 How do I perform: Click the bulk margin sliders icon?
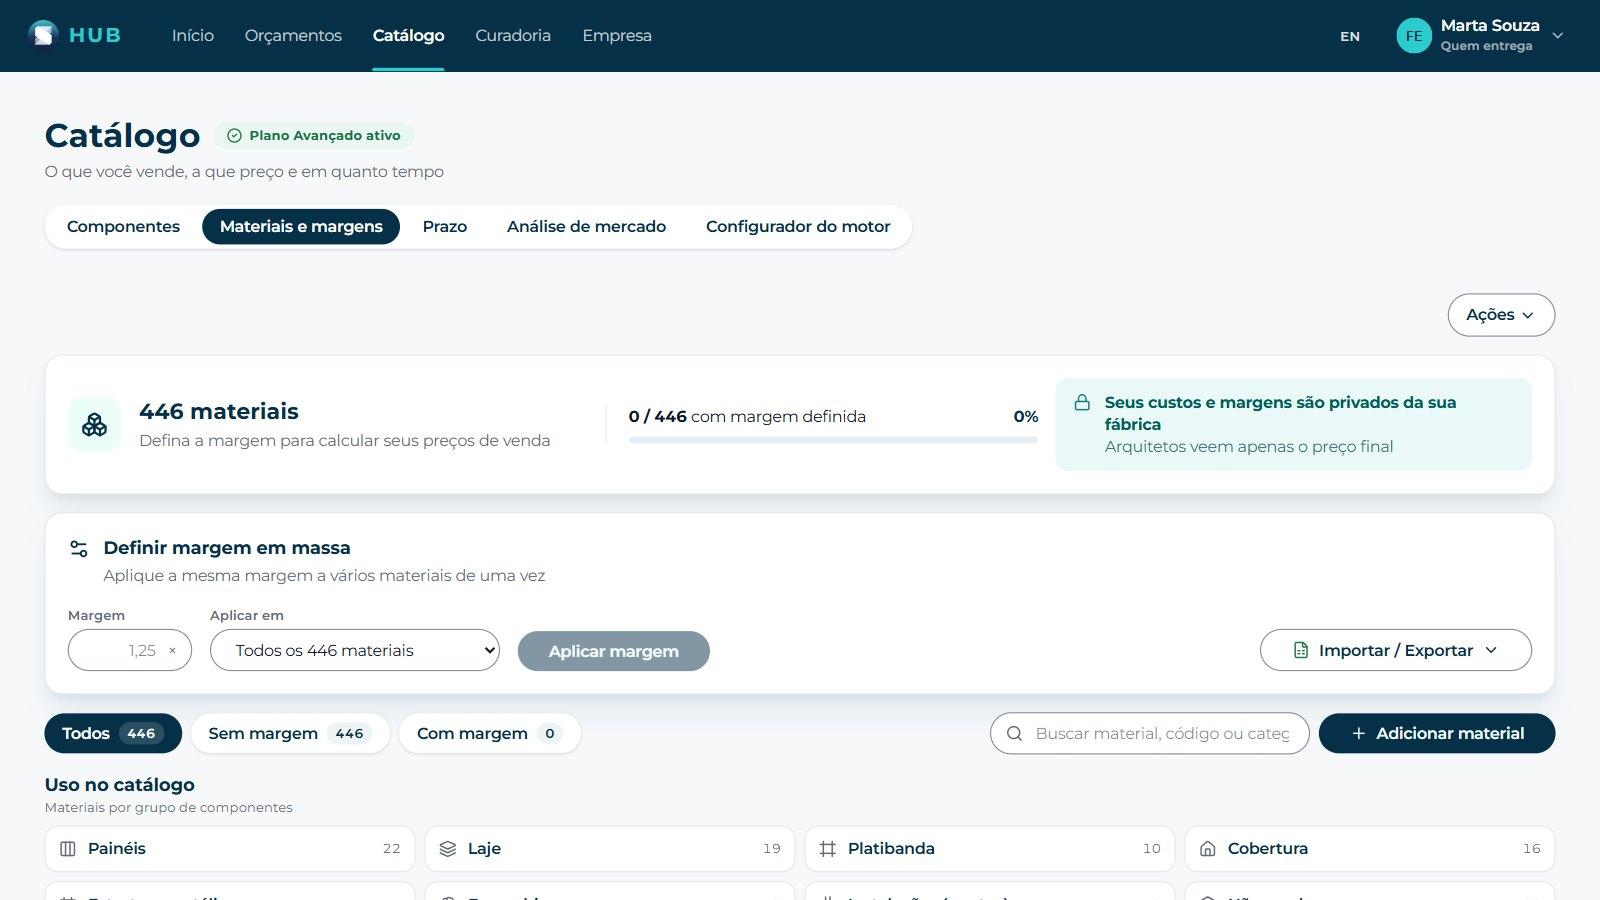pyautogui.click(x=79, y=548)
